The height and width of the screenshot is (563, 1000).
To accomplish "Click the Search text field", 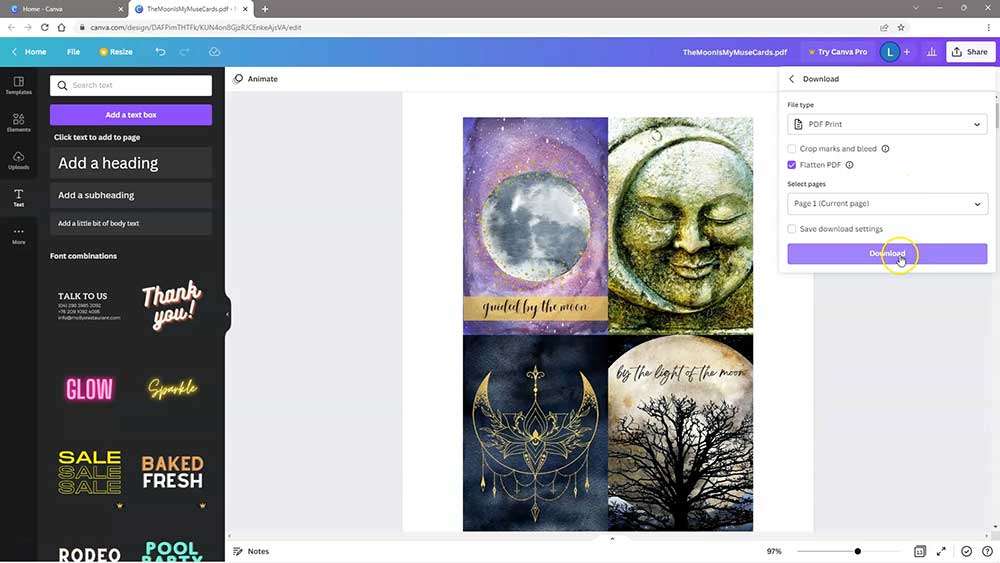I will [131, 85].
